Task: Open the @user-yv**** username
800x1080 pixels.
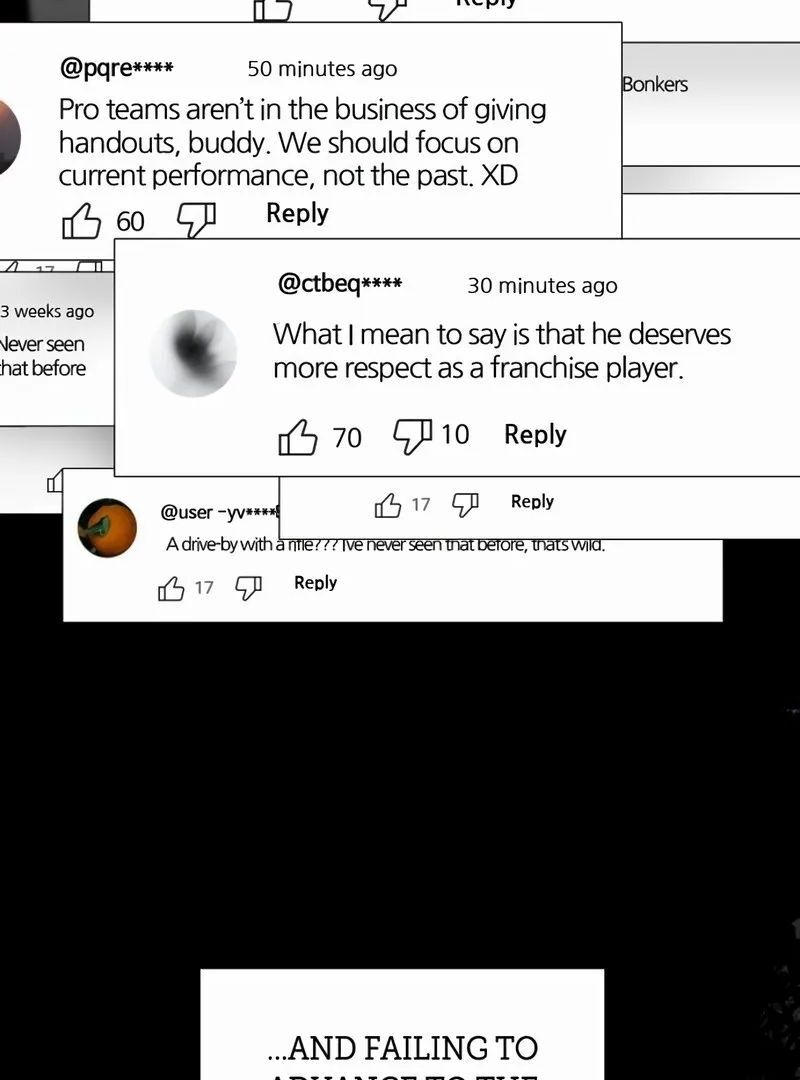Action: 220,512
